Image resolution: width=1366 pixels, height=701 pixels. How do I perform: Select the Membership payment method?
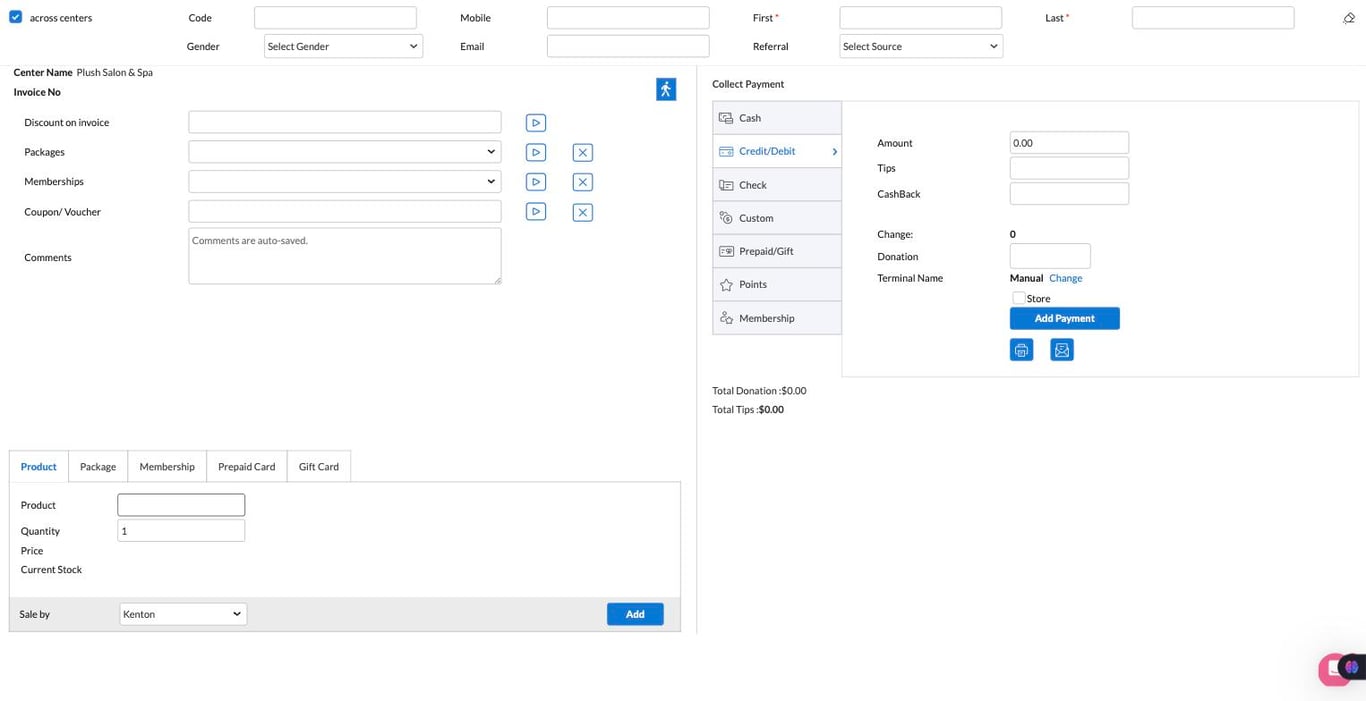coord(777,318)
